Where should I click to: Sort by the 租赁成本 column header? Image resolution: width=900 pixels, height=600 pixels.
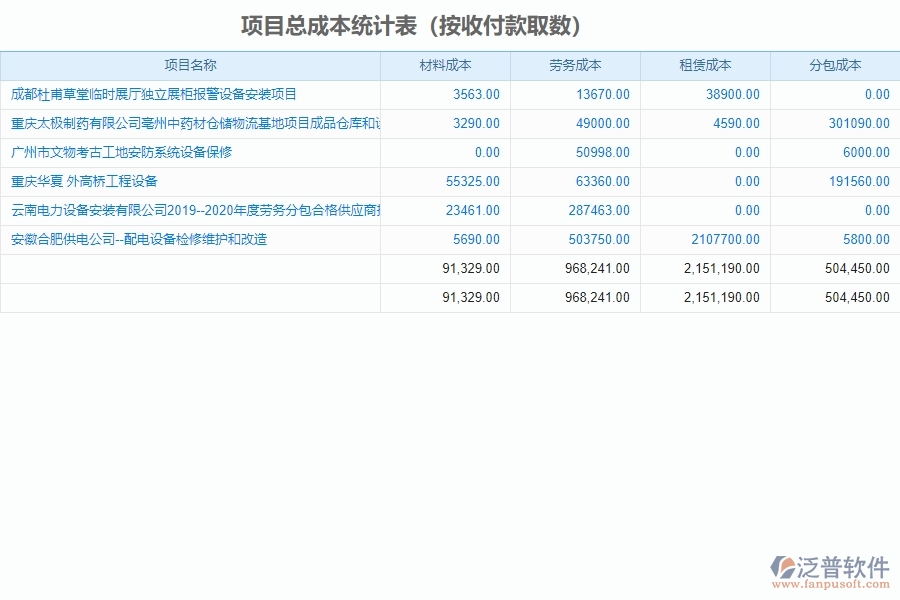(x=707, y=65)
